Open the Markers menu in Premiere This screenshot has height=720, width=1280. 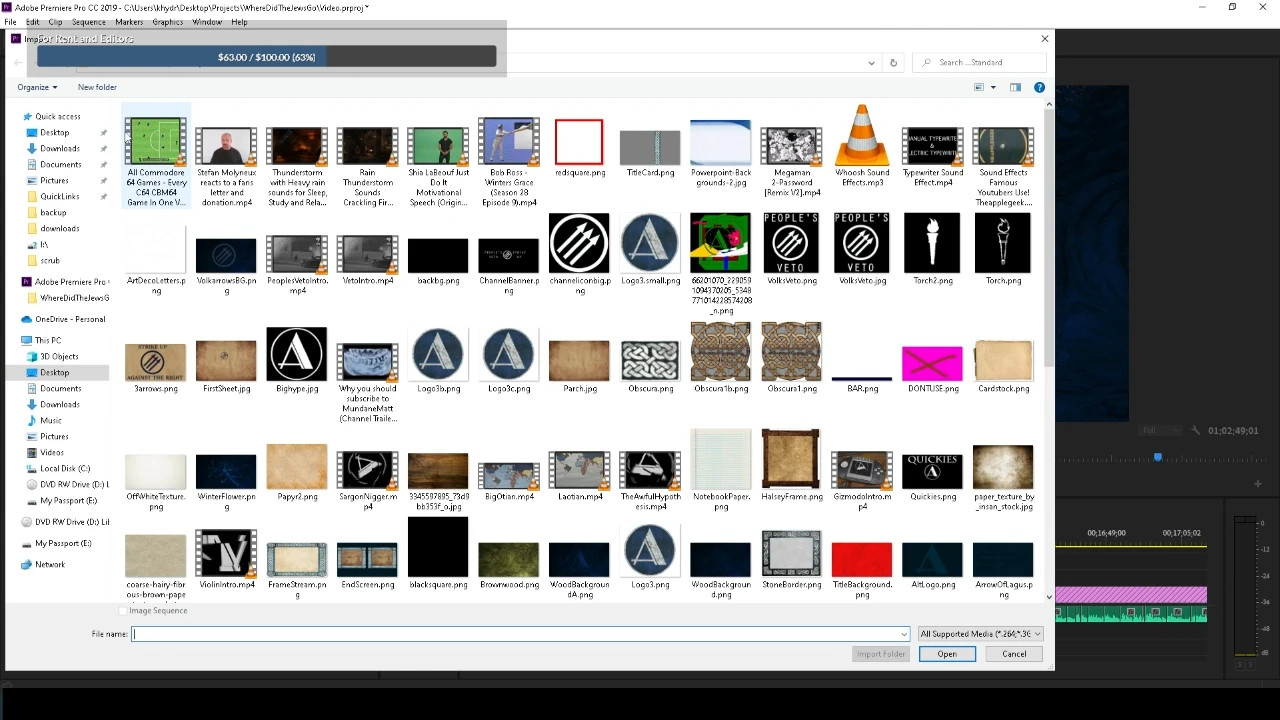click(x=129, y=22)
